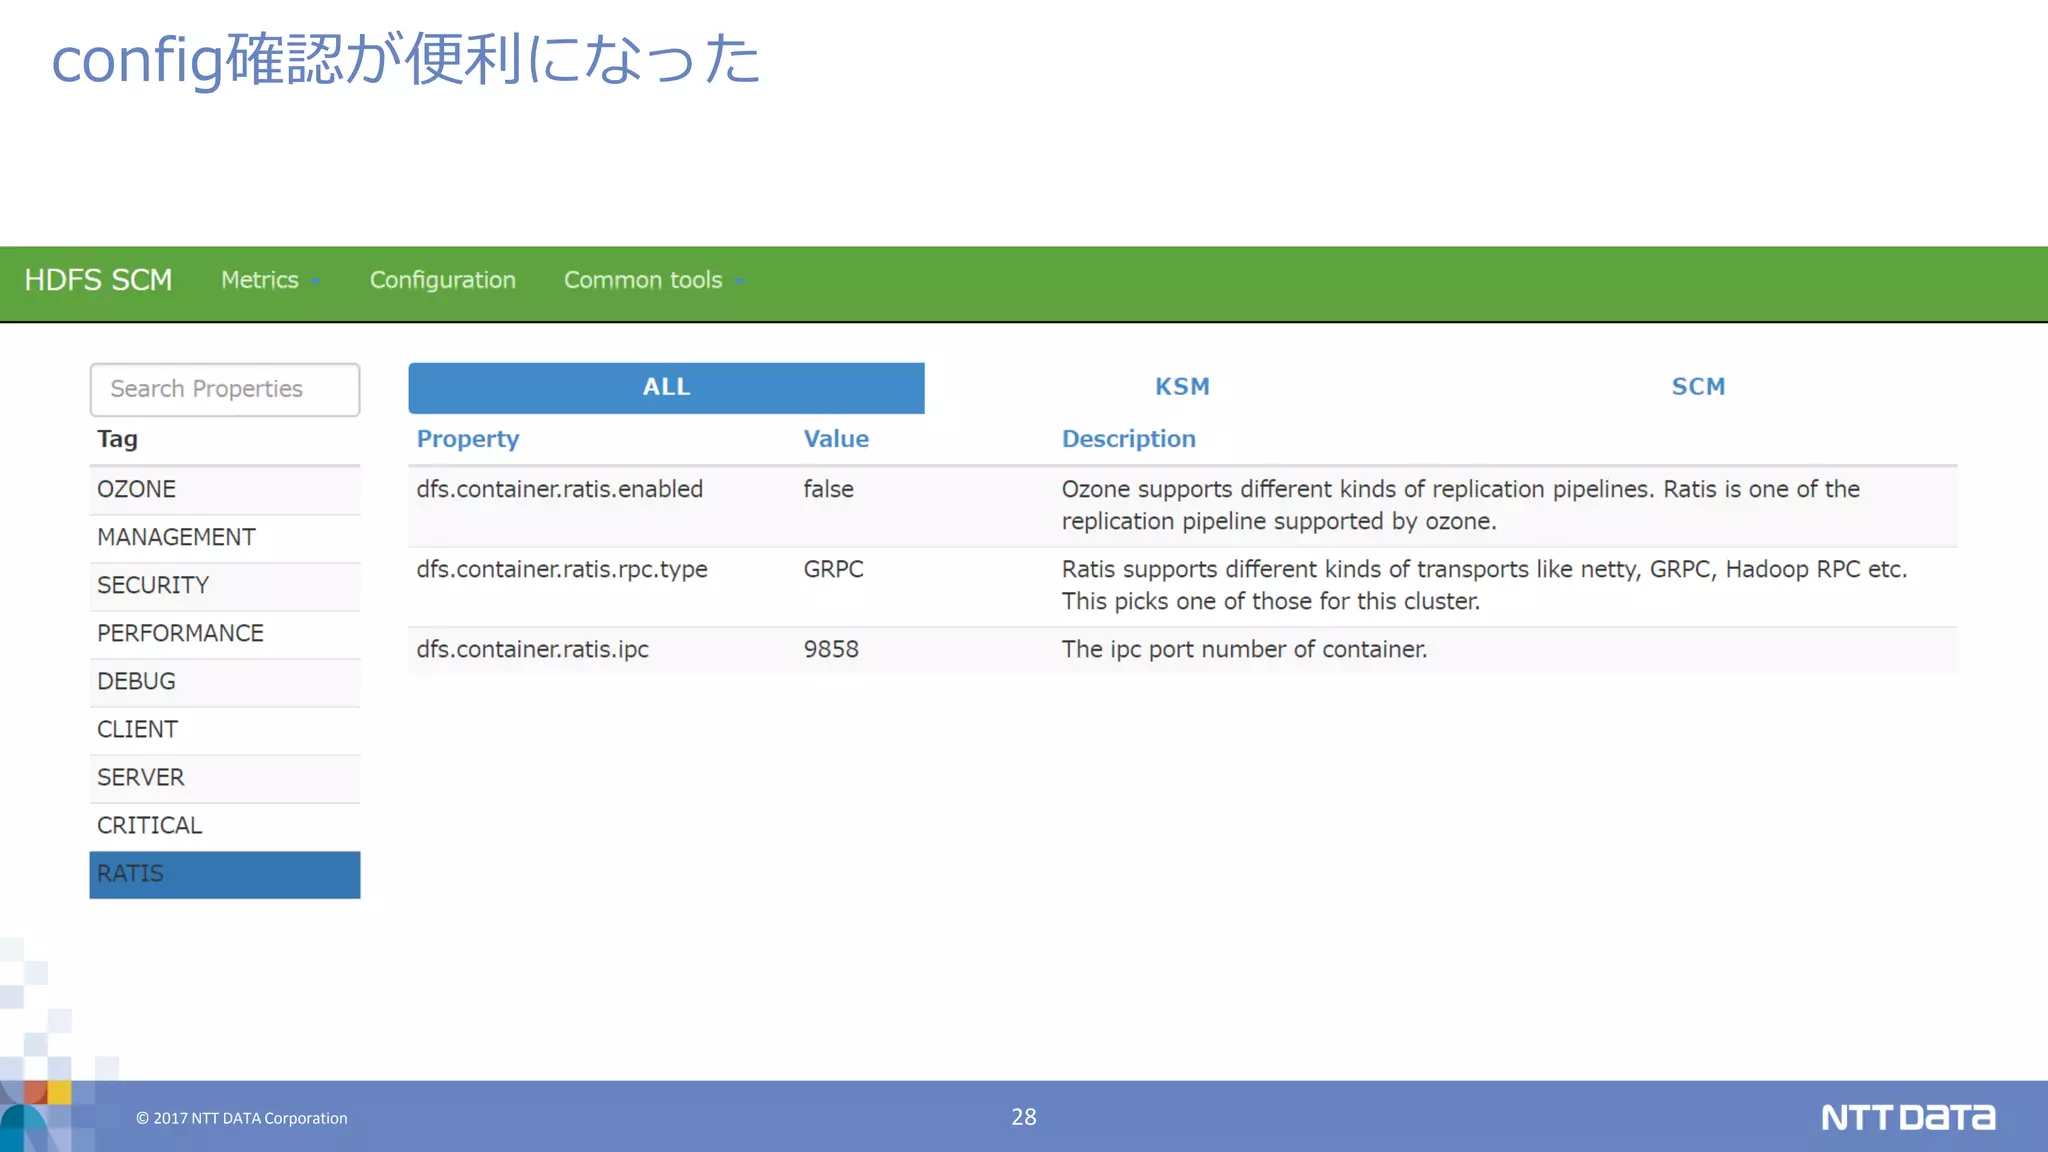
Task: Focus the Search Properties field
Action: pos(225,389)
